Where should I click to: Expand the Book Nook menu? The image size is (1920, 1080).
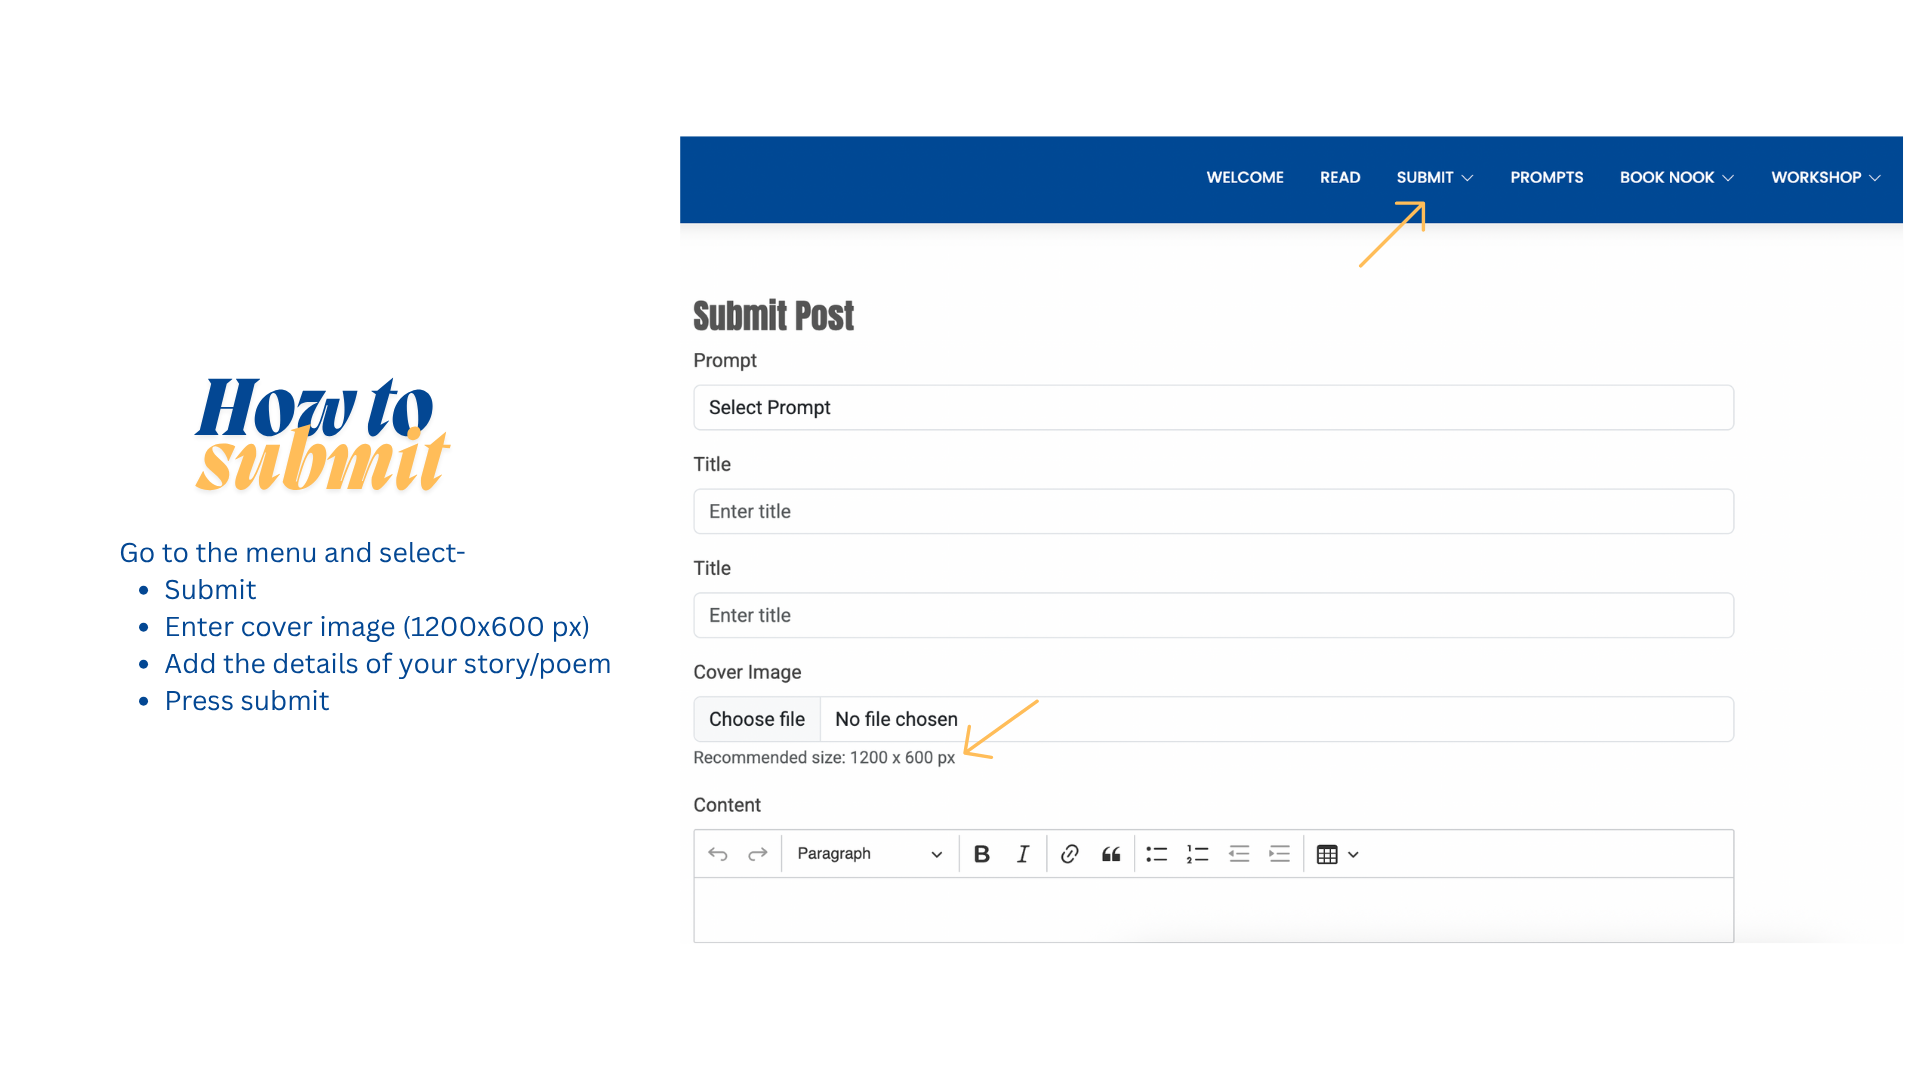point(1676,178)
